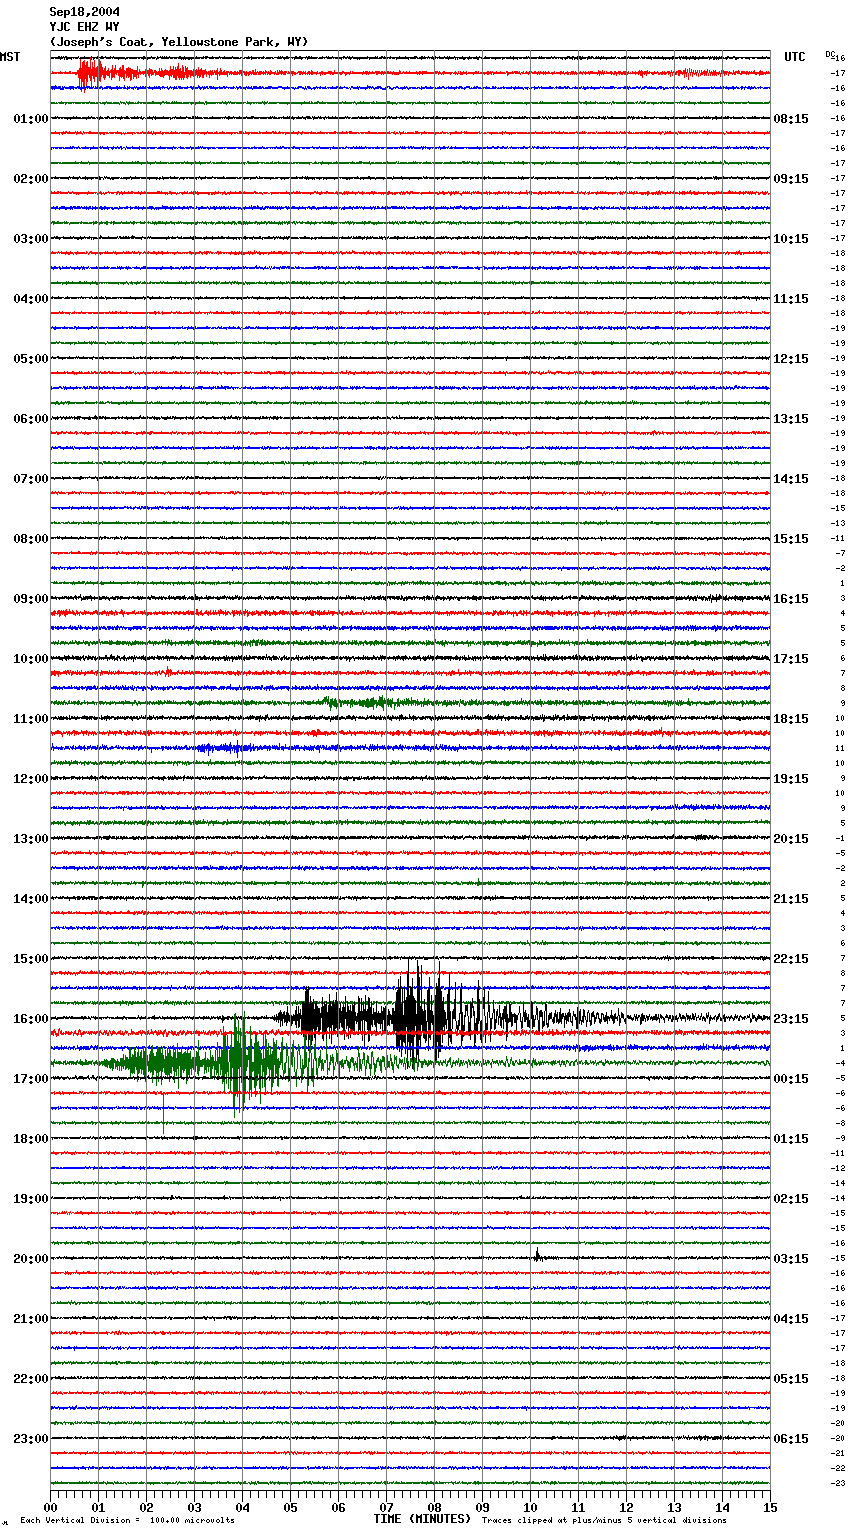Screen dimensions: 850x1534
Task: Click the 'UTC' time zone header
Action: tap(794, 57)
